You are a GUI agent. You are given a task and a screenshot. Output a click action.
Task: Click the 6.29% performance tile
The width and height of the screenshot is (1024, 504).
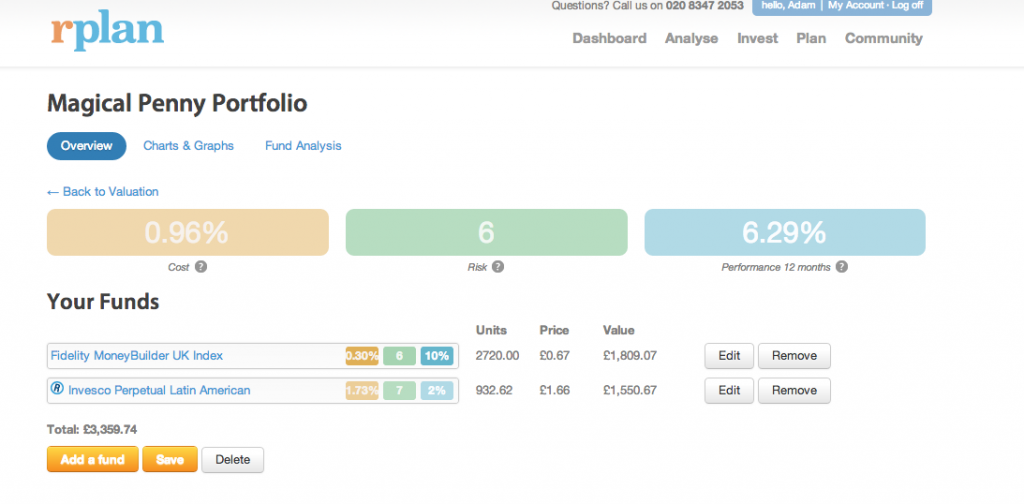click(x=785, y=232)
